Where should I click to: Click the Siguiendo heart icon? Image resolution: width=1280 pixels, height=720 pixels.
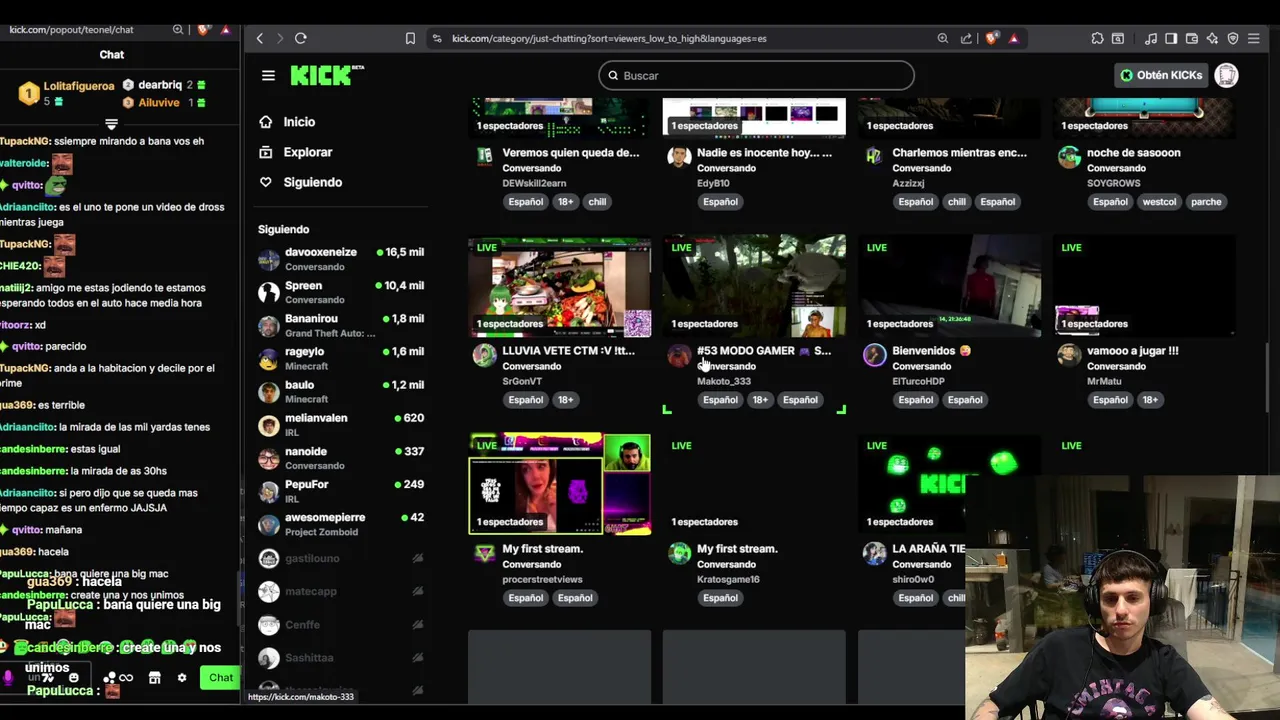265,182
